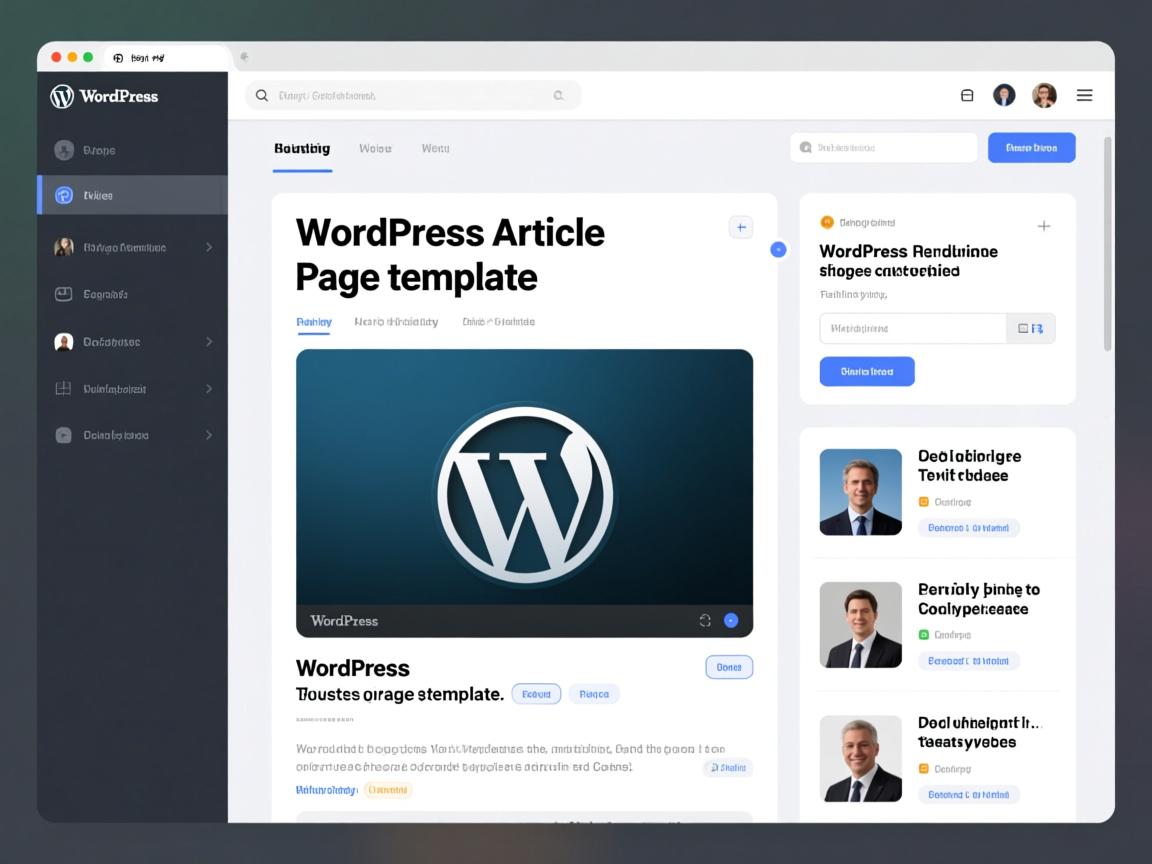Click the refresh icon in the image caption bar
Viewport: 1152px width, 864px height.
[x=705, y=621]
